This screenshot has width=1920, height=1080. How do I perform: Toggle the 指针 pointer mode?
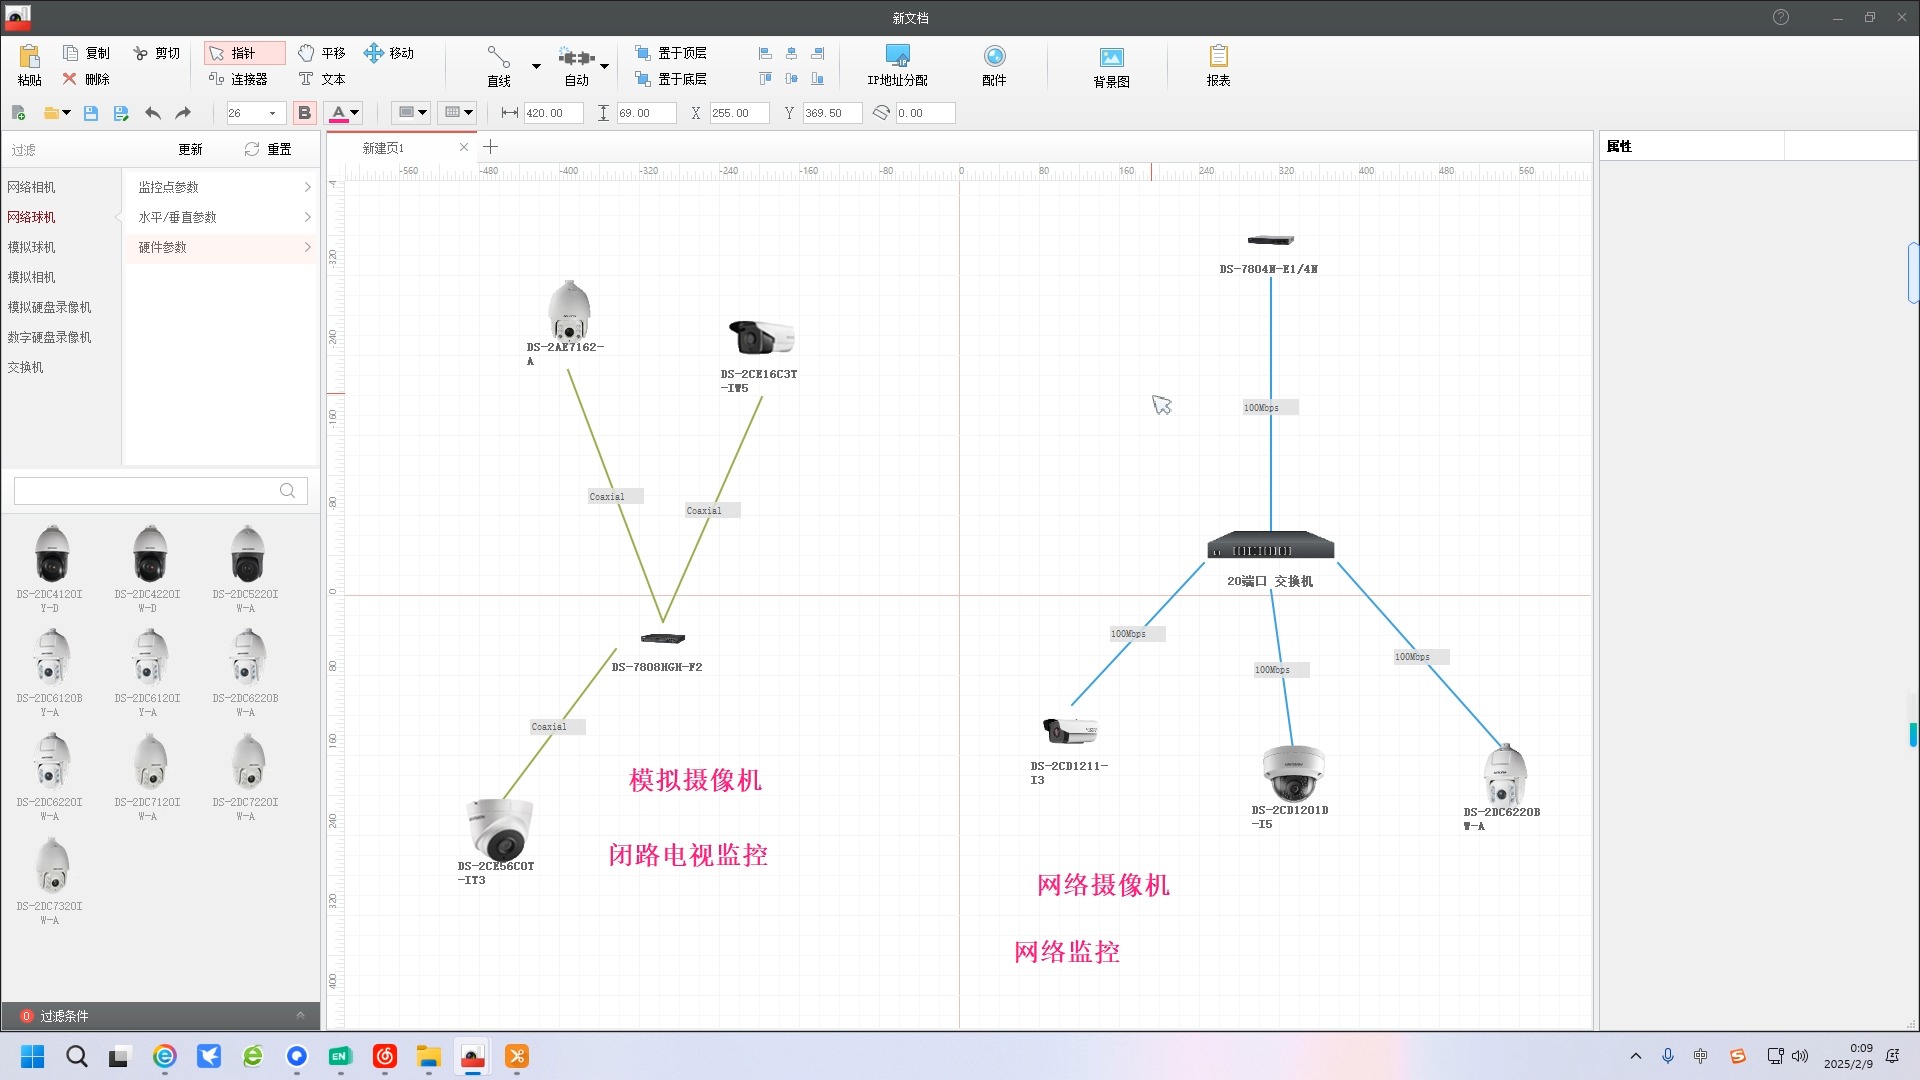(x=244, y=53)
